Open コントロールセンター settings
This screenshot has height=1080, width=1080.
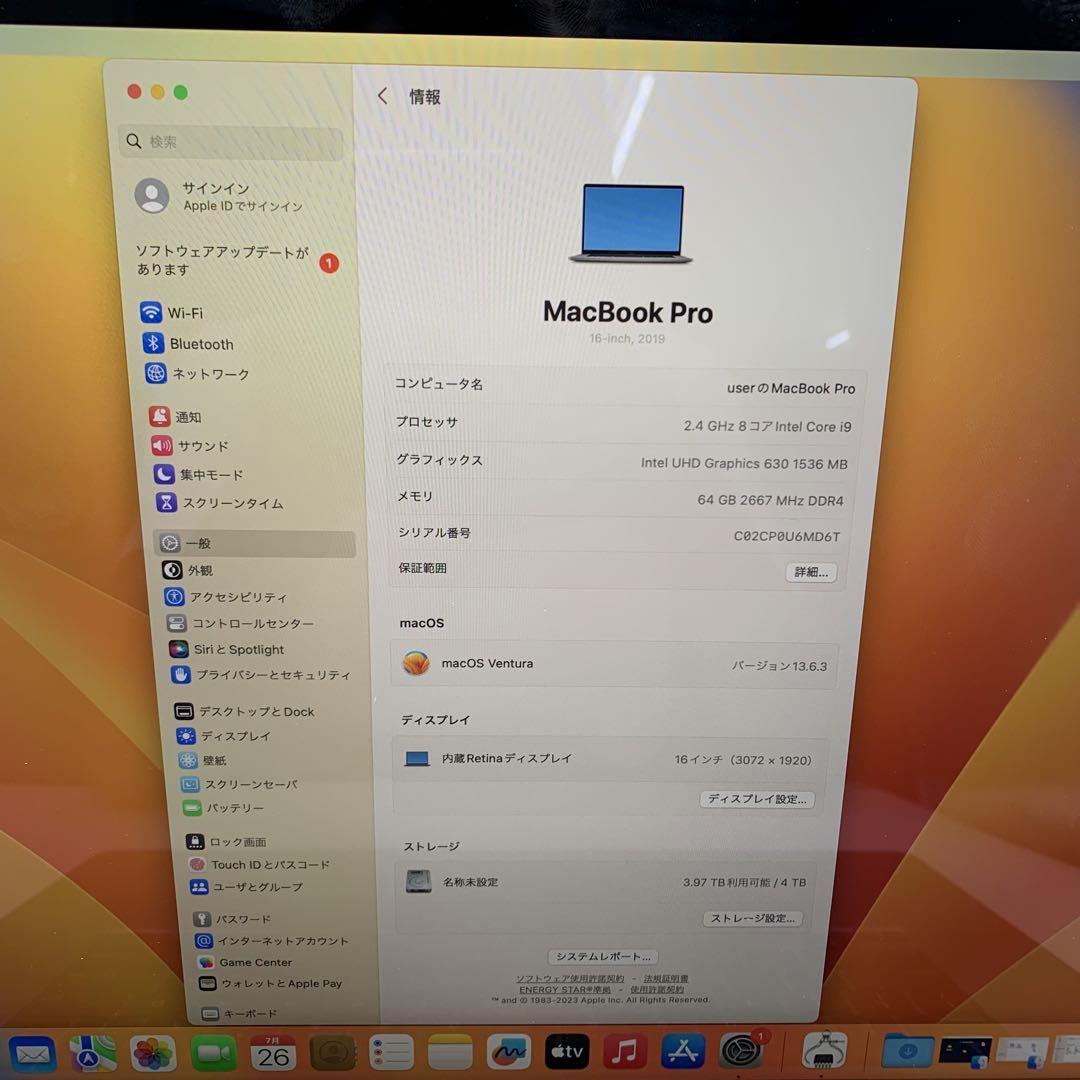pos(240,623)
